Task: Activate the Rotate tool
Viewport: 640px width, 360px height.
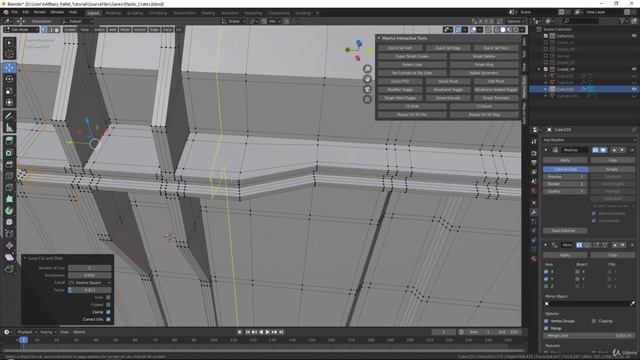Action: 9,79
